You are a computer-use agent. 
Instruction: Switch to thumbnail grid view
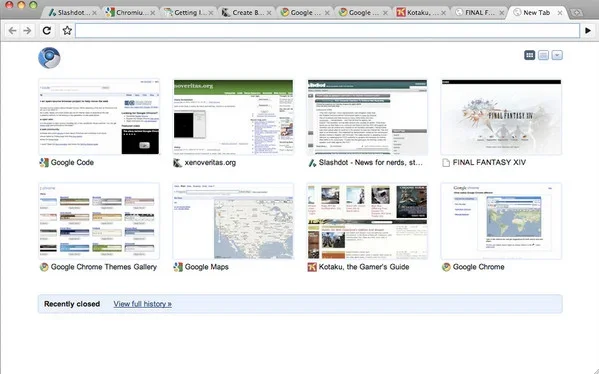(529, 55)
